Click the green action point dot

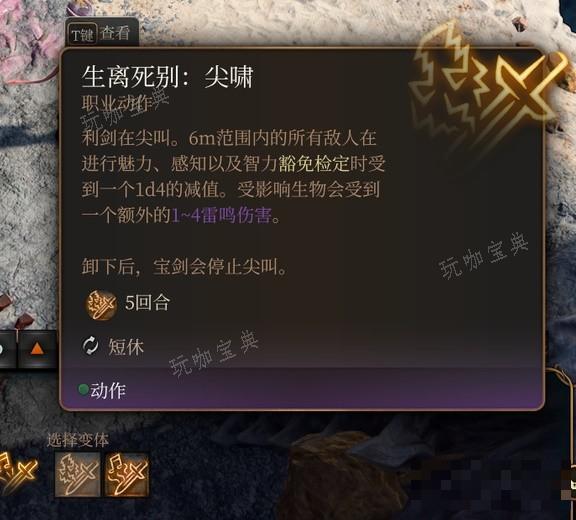83,389
